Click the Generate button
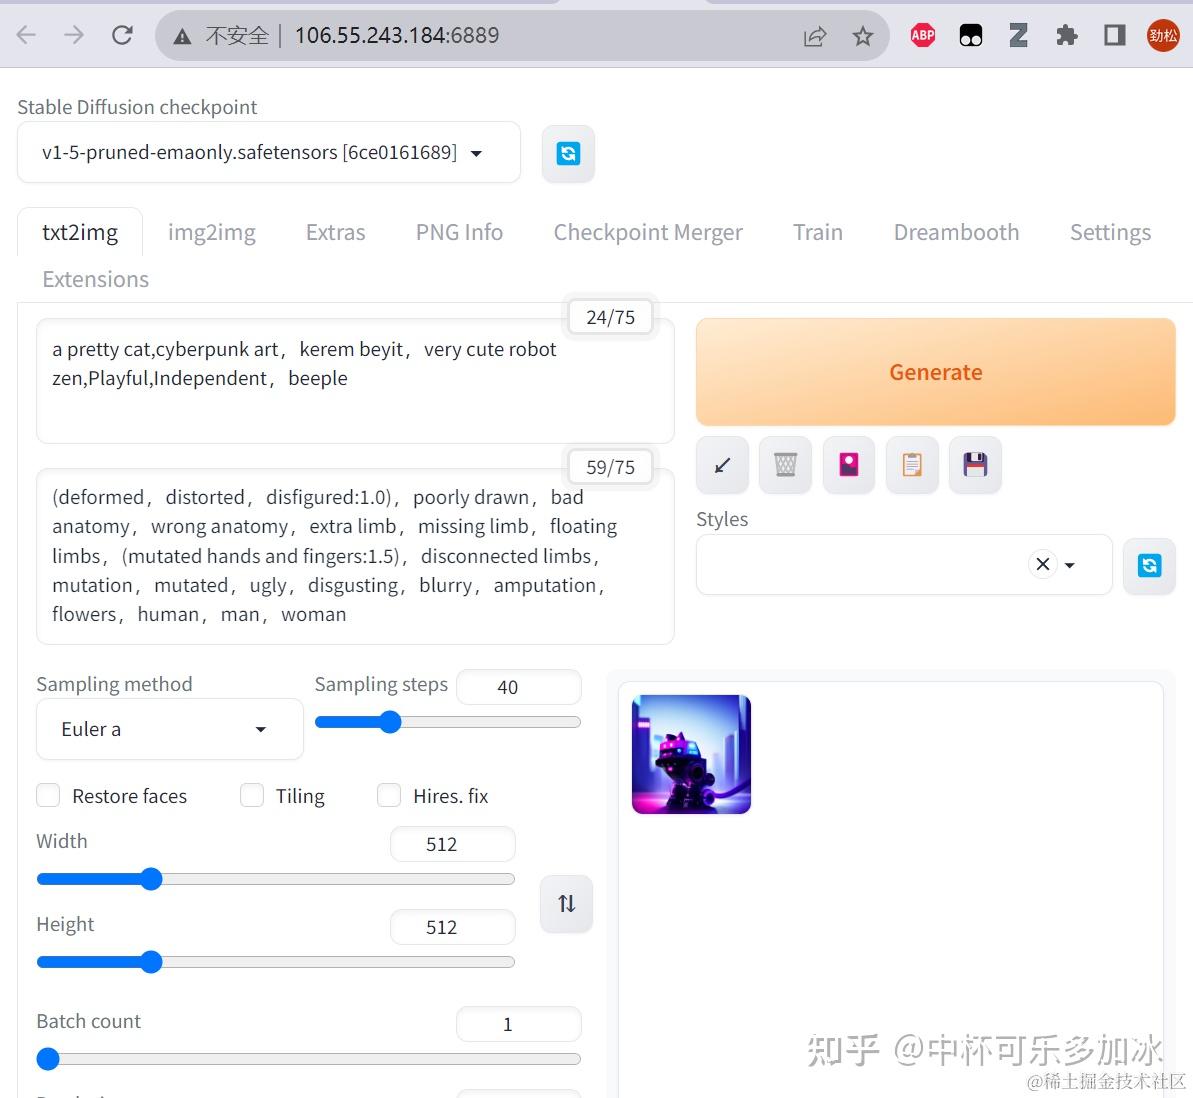Screen dimensions: 1193x1098 (934, 371)
